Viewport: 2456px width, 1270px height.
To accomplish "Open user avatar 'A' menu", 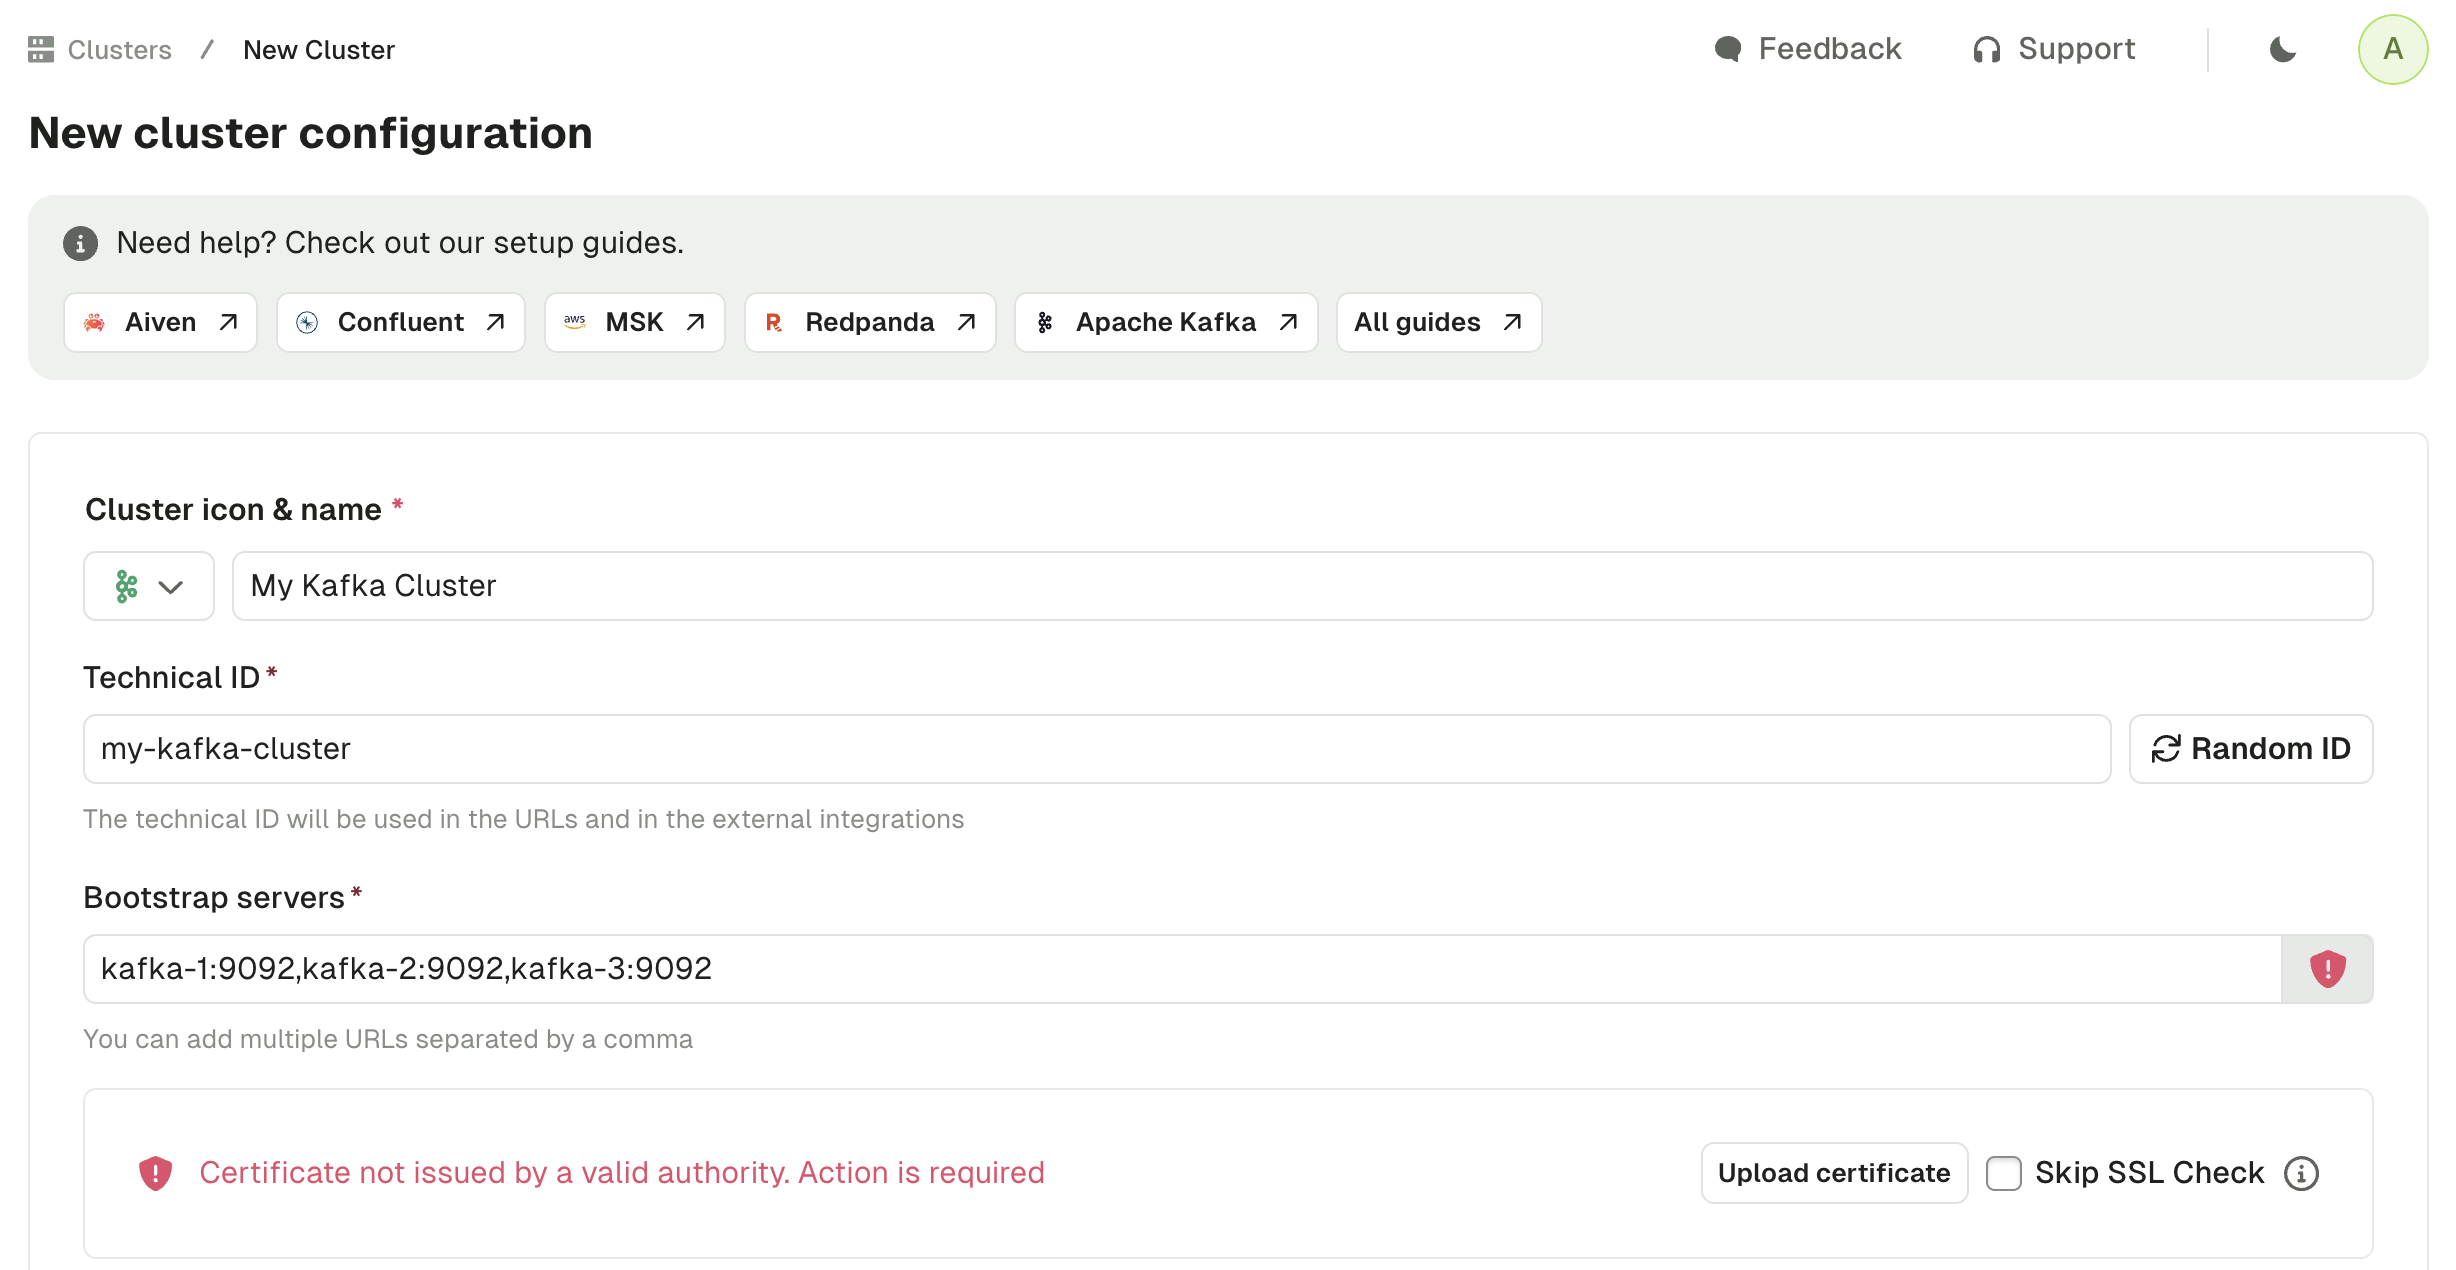I will [2392, 49].
